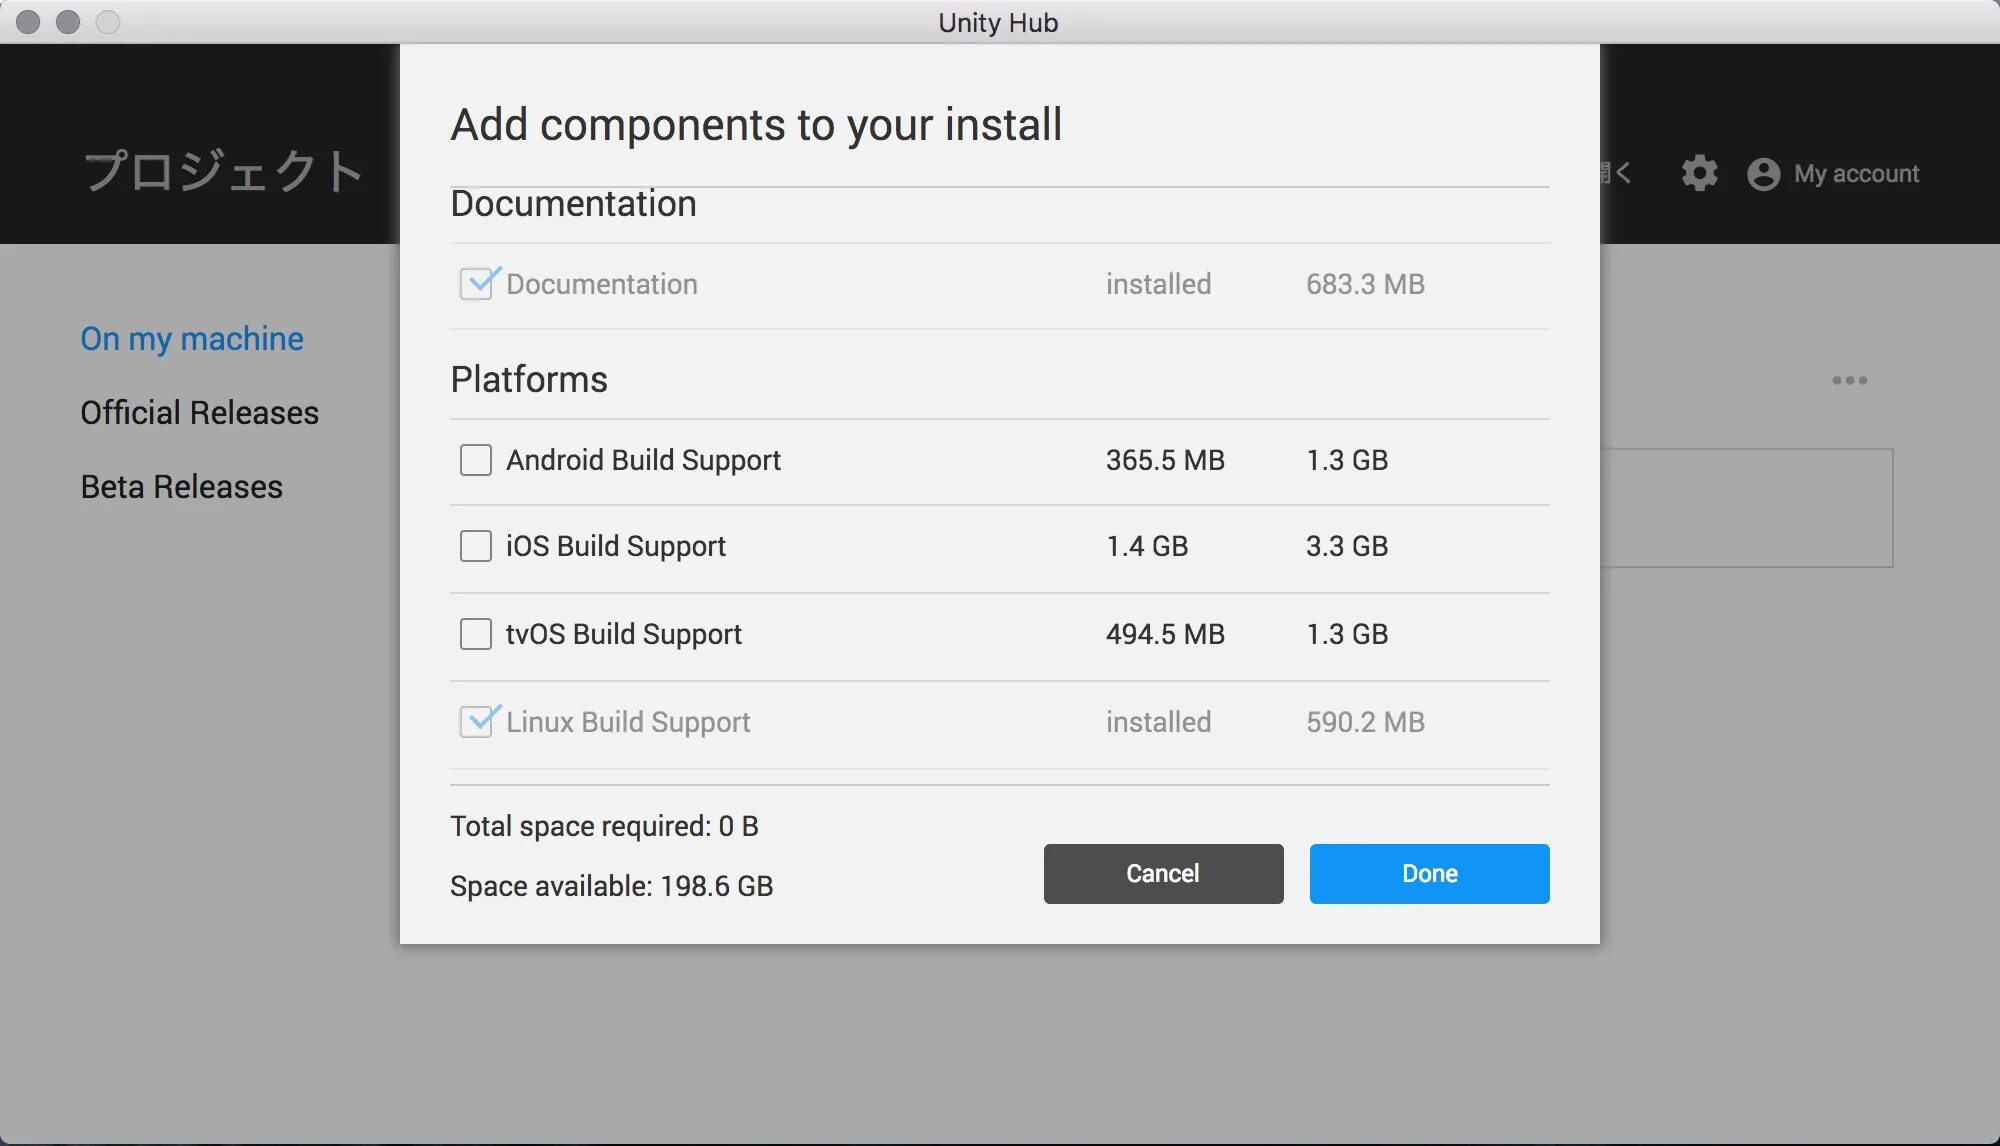Switch to Beta Releases tab

click(x=181, y=486)
